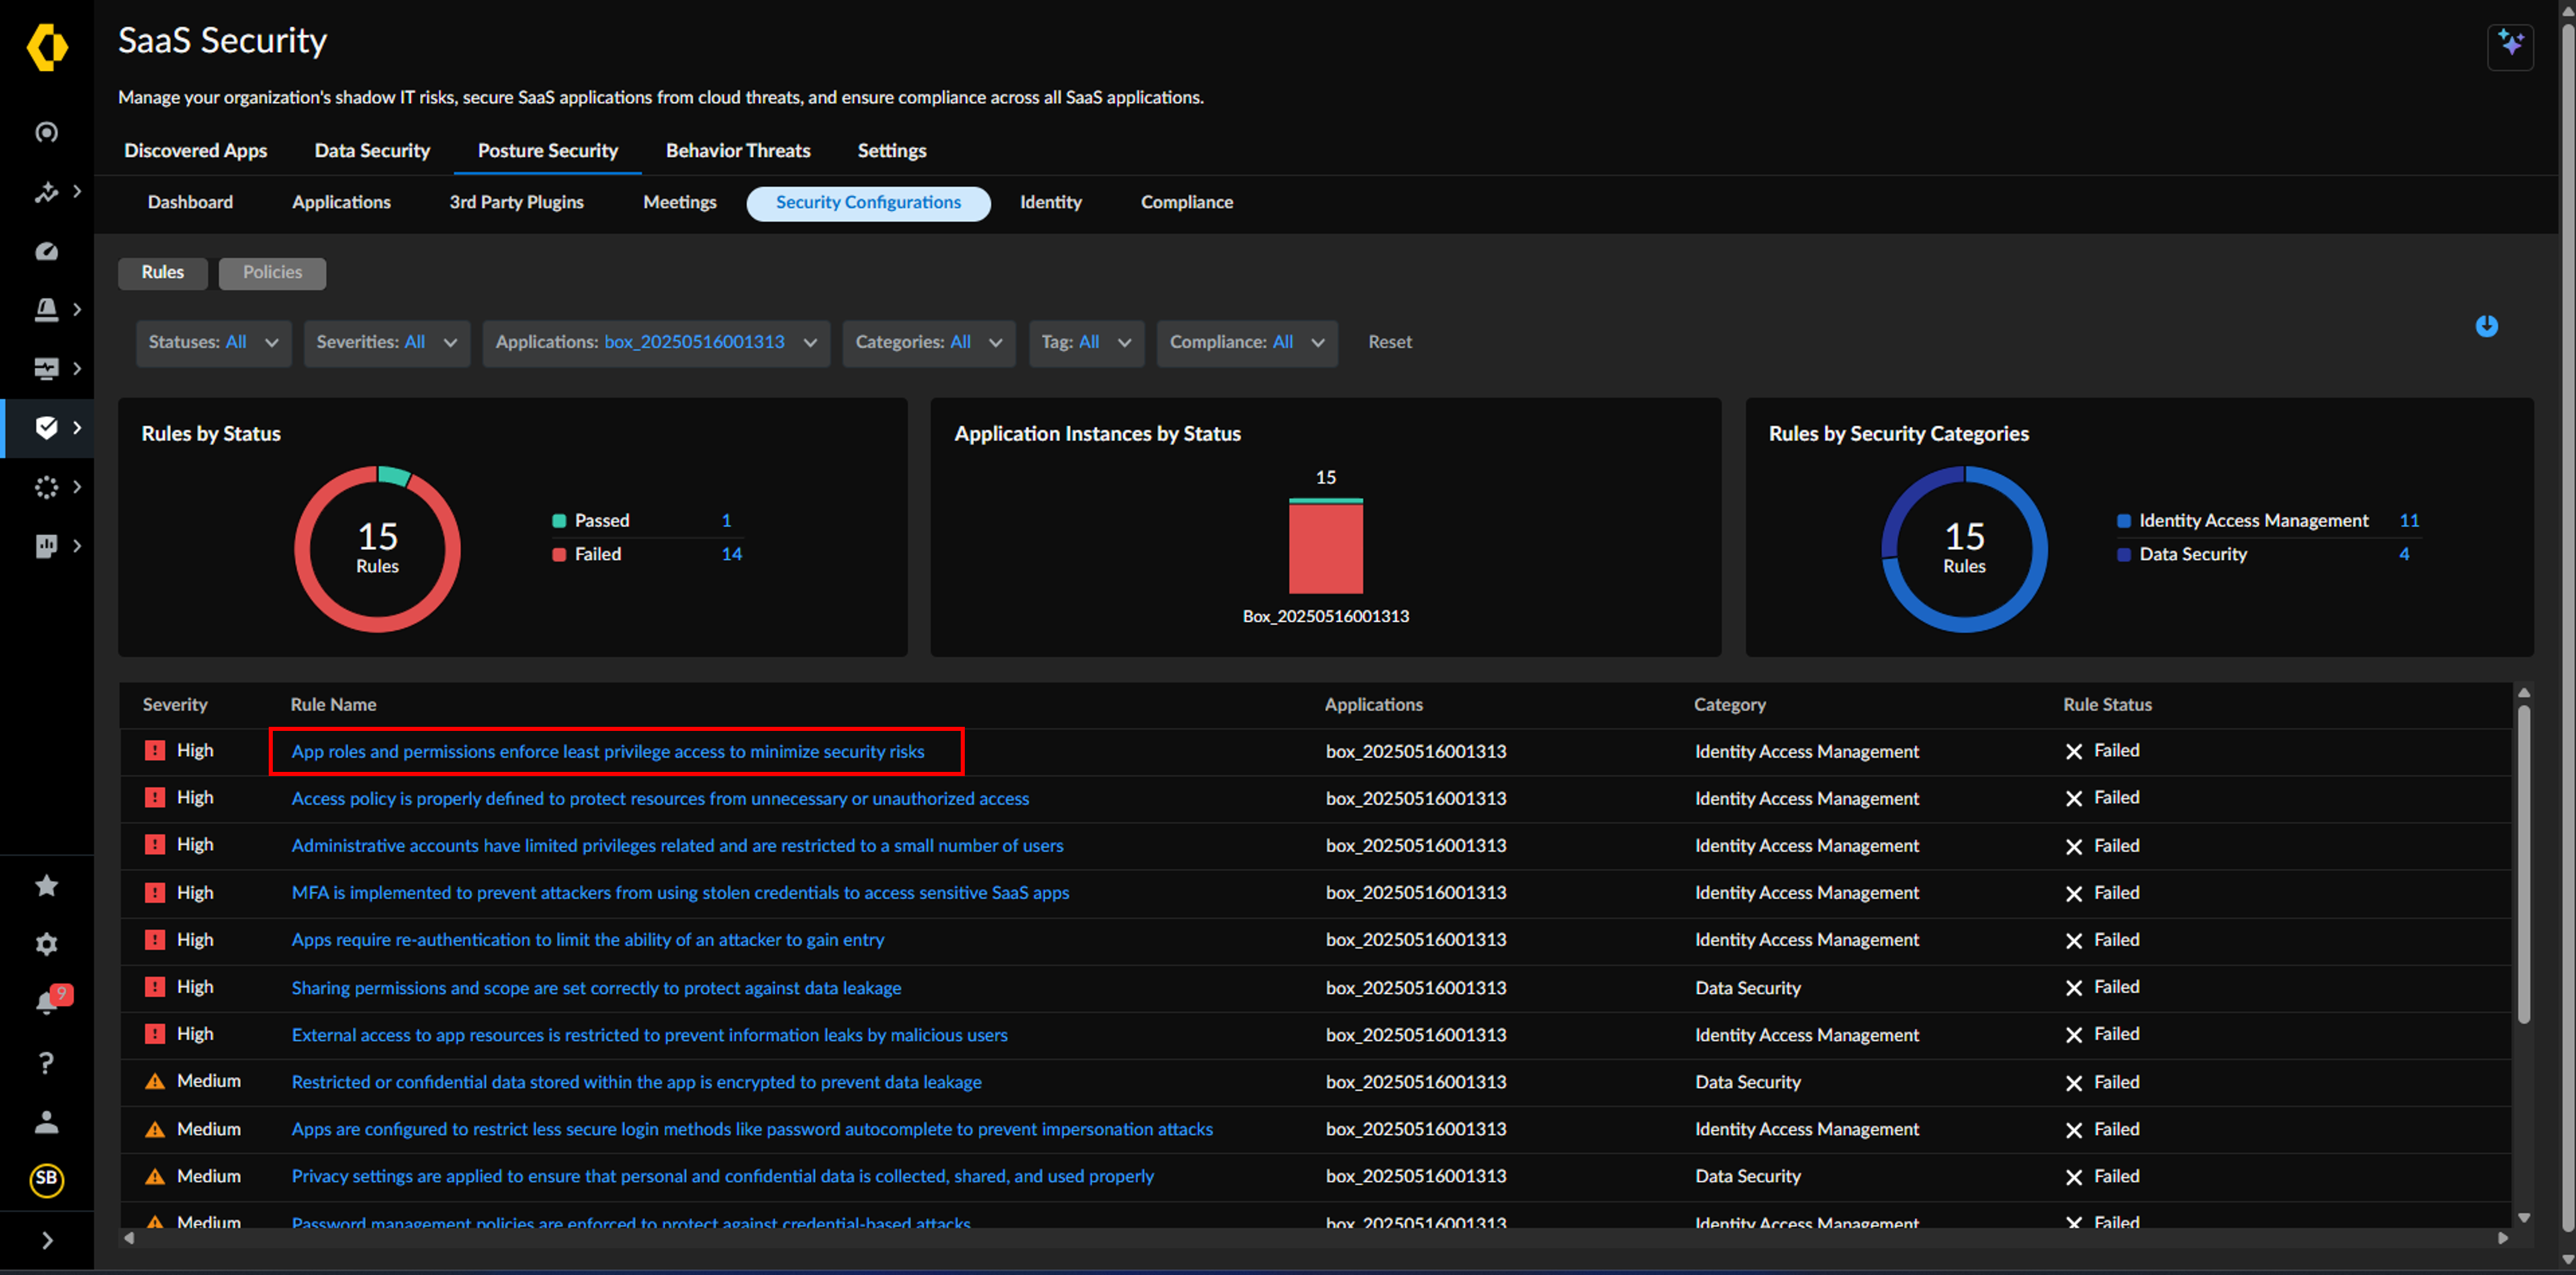This screenshot has height=1275, width=2576.
Task: Switch to the Data Security tab
Action: point(372,150)
